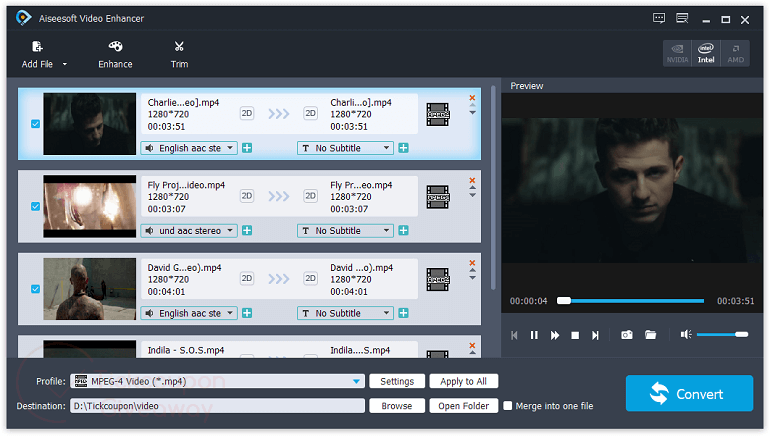Add audio track to Fly Project video
Image resolution: width=770 pixels, height=436 pixels.
pyautogui.click(x=246, y=231)
